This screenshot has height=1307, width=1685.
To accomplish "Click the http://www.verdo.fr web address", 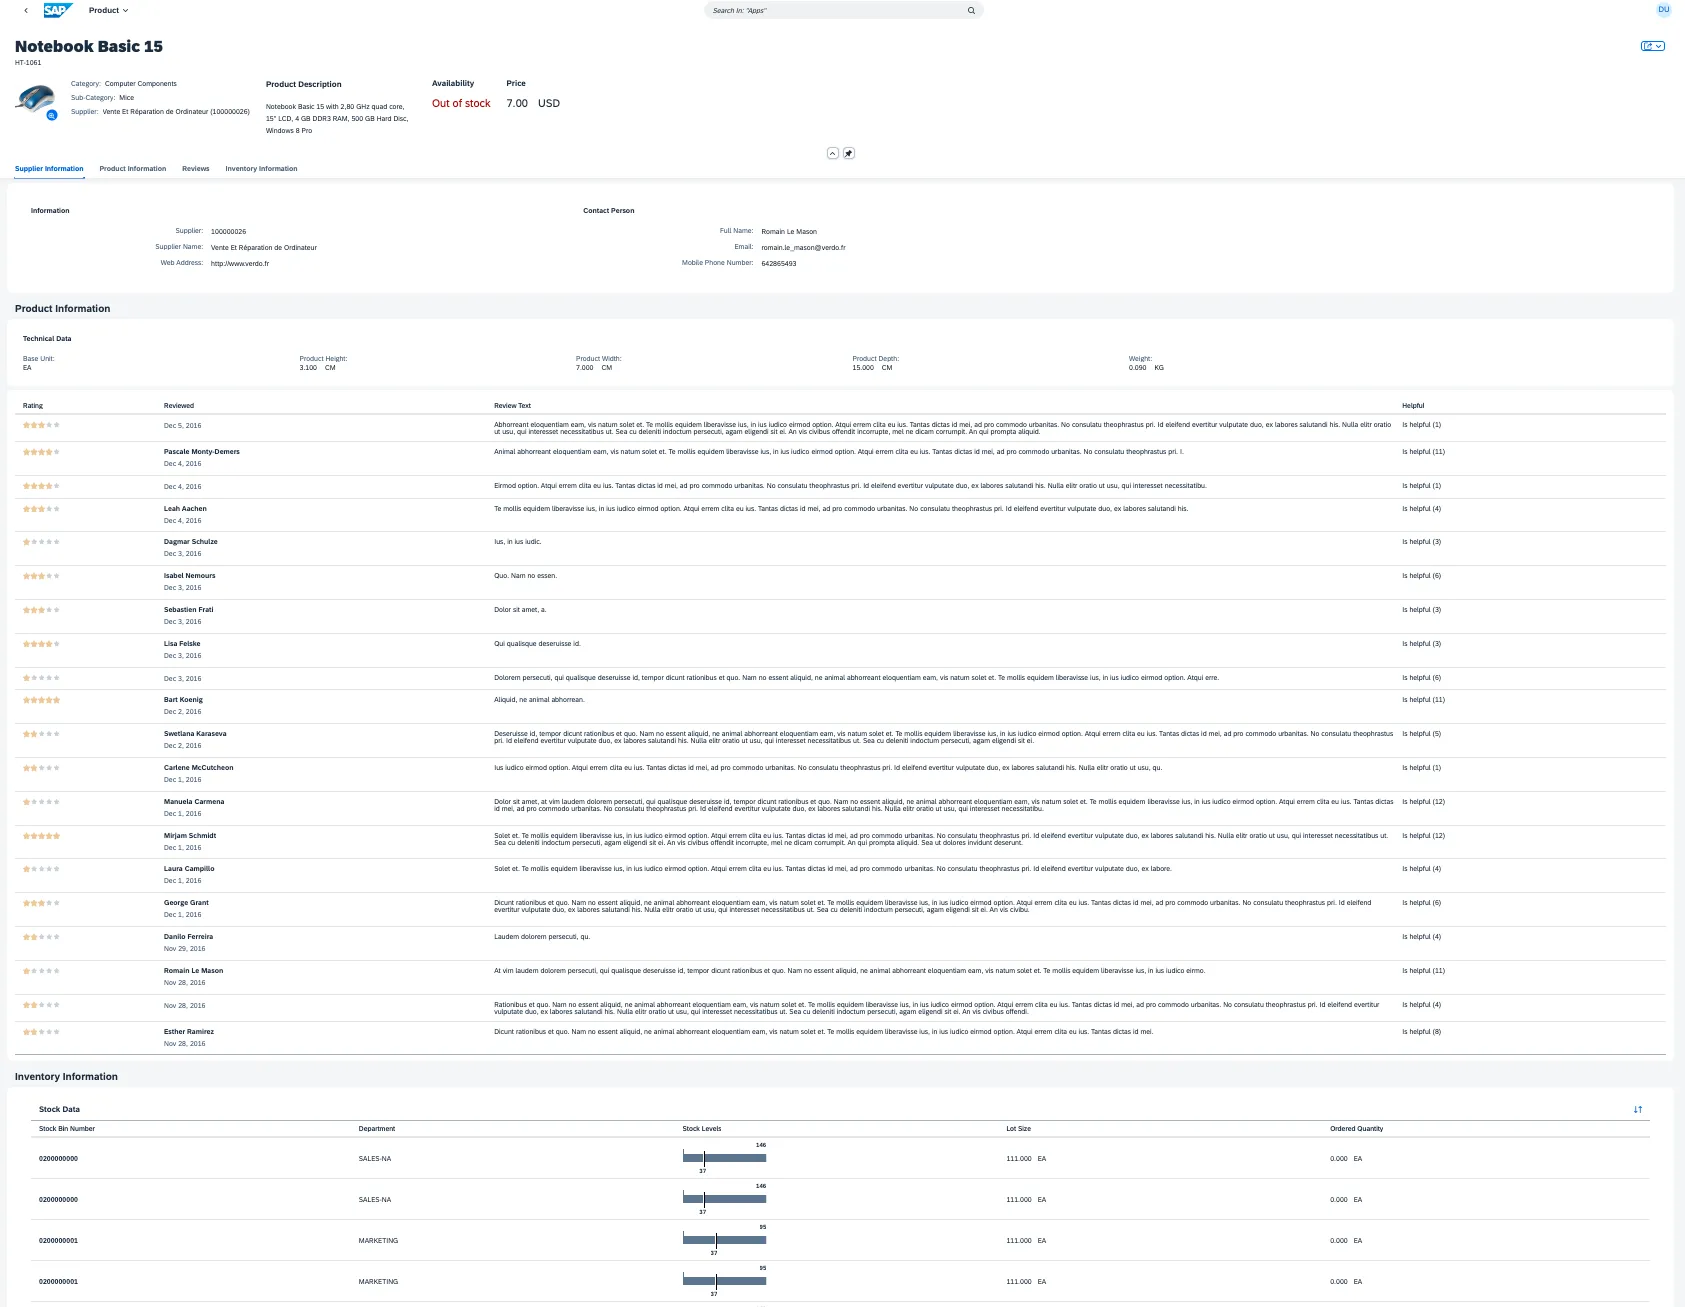I will [x=240, y=264].
